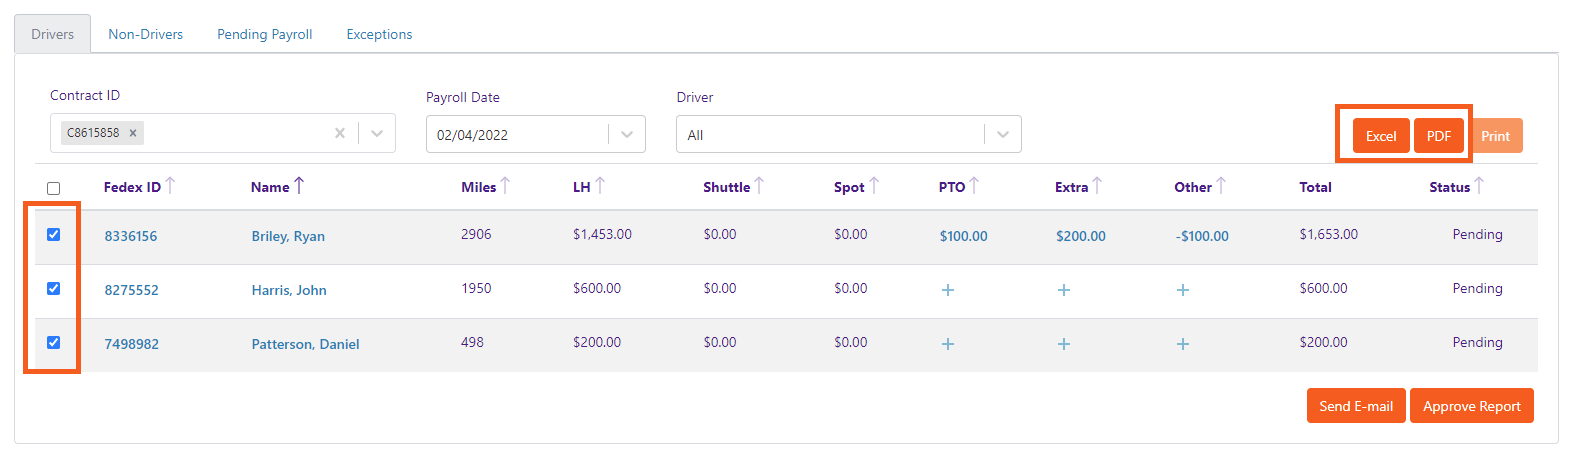Open Fedex ID 7498982 link
This screenshot has width=1574, height=462.
pyautogui.click(x=132, y=344)
